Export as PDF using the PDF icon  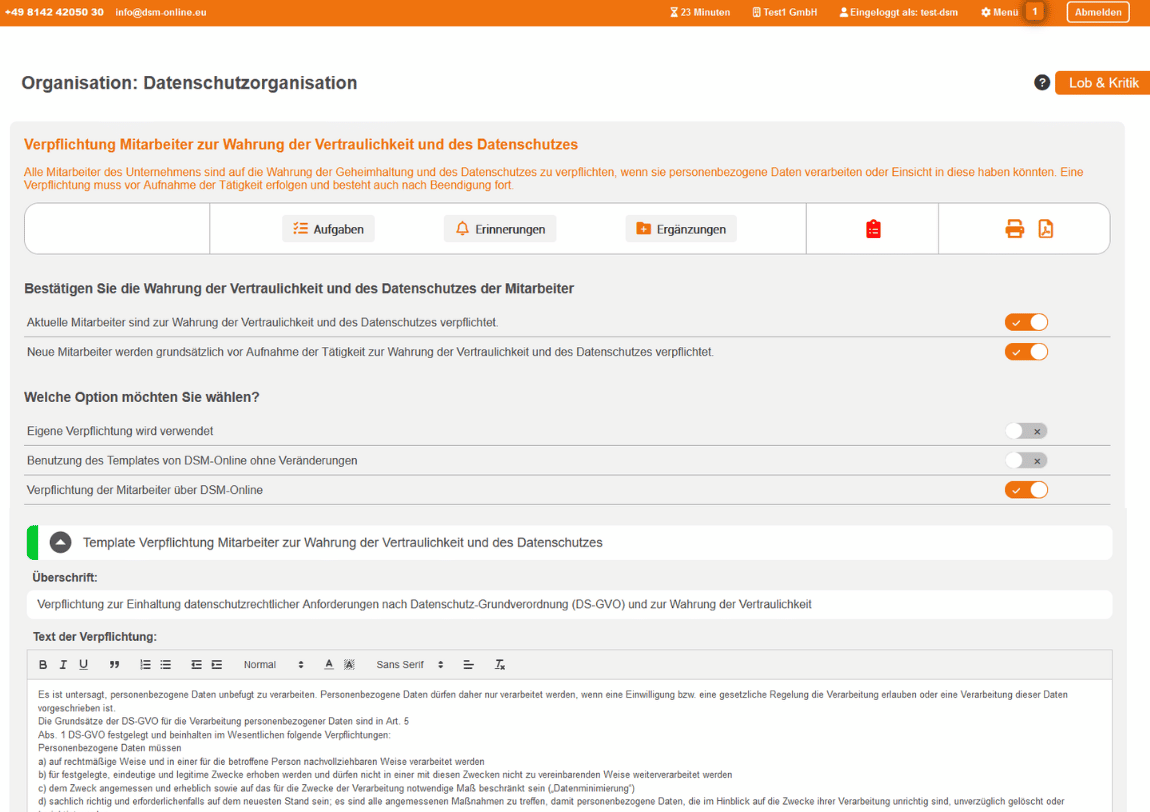point(1044,228)
